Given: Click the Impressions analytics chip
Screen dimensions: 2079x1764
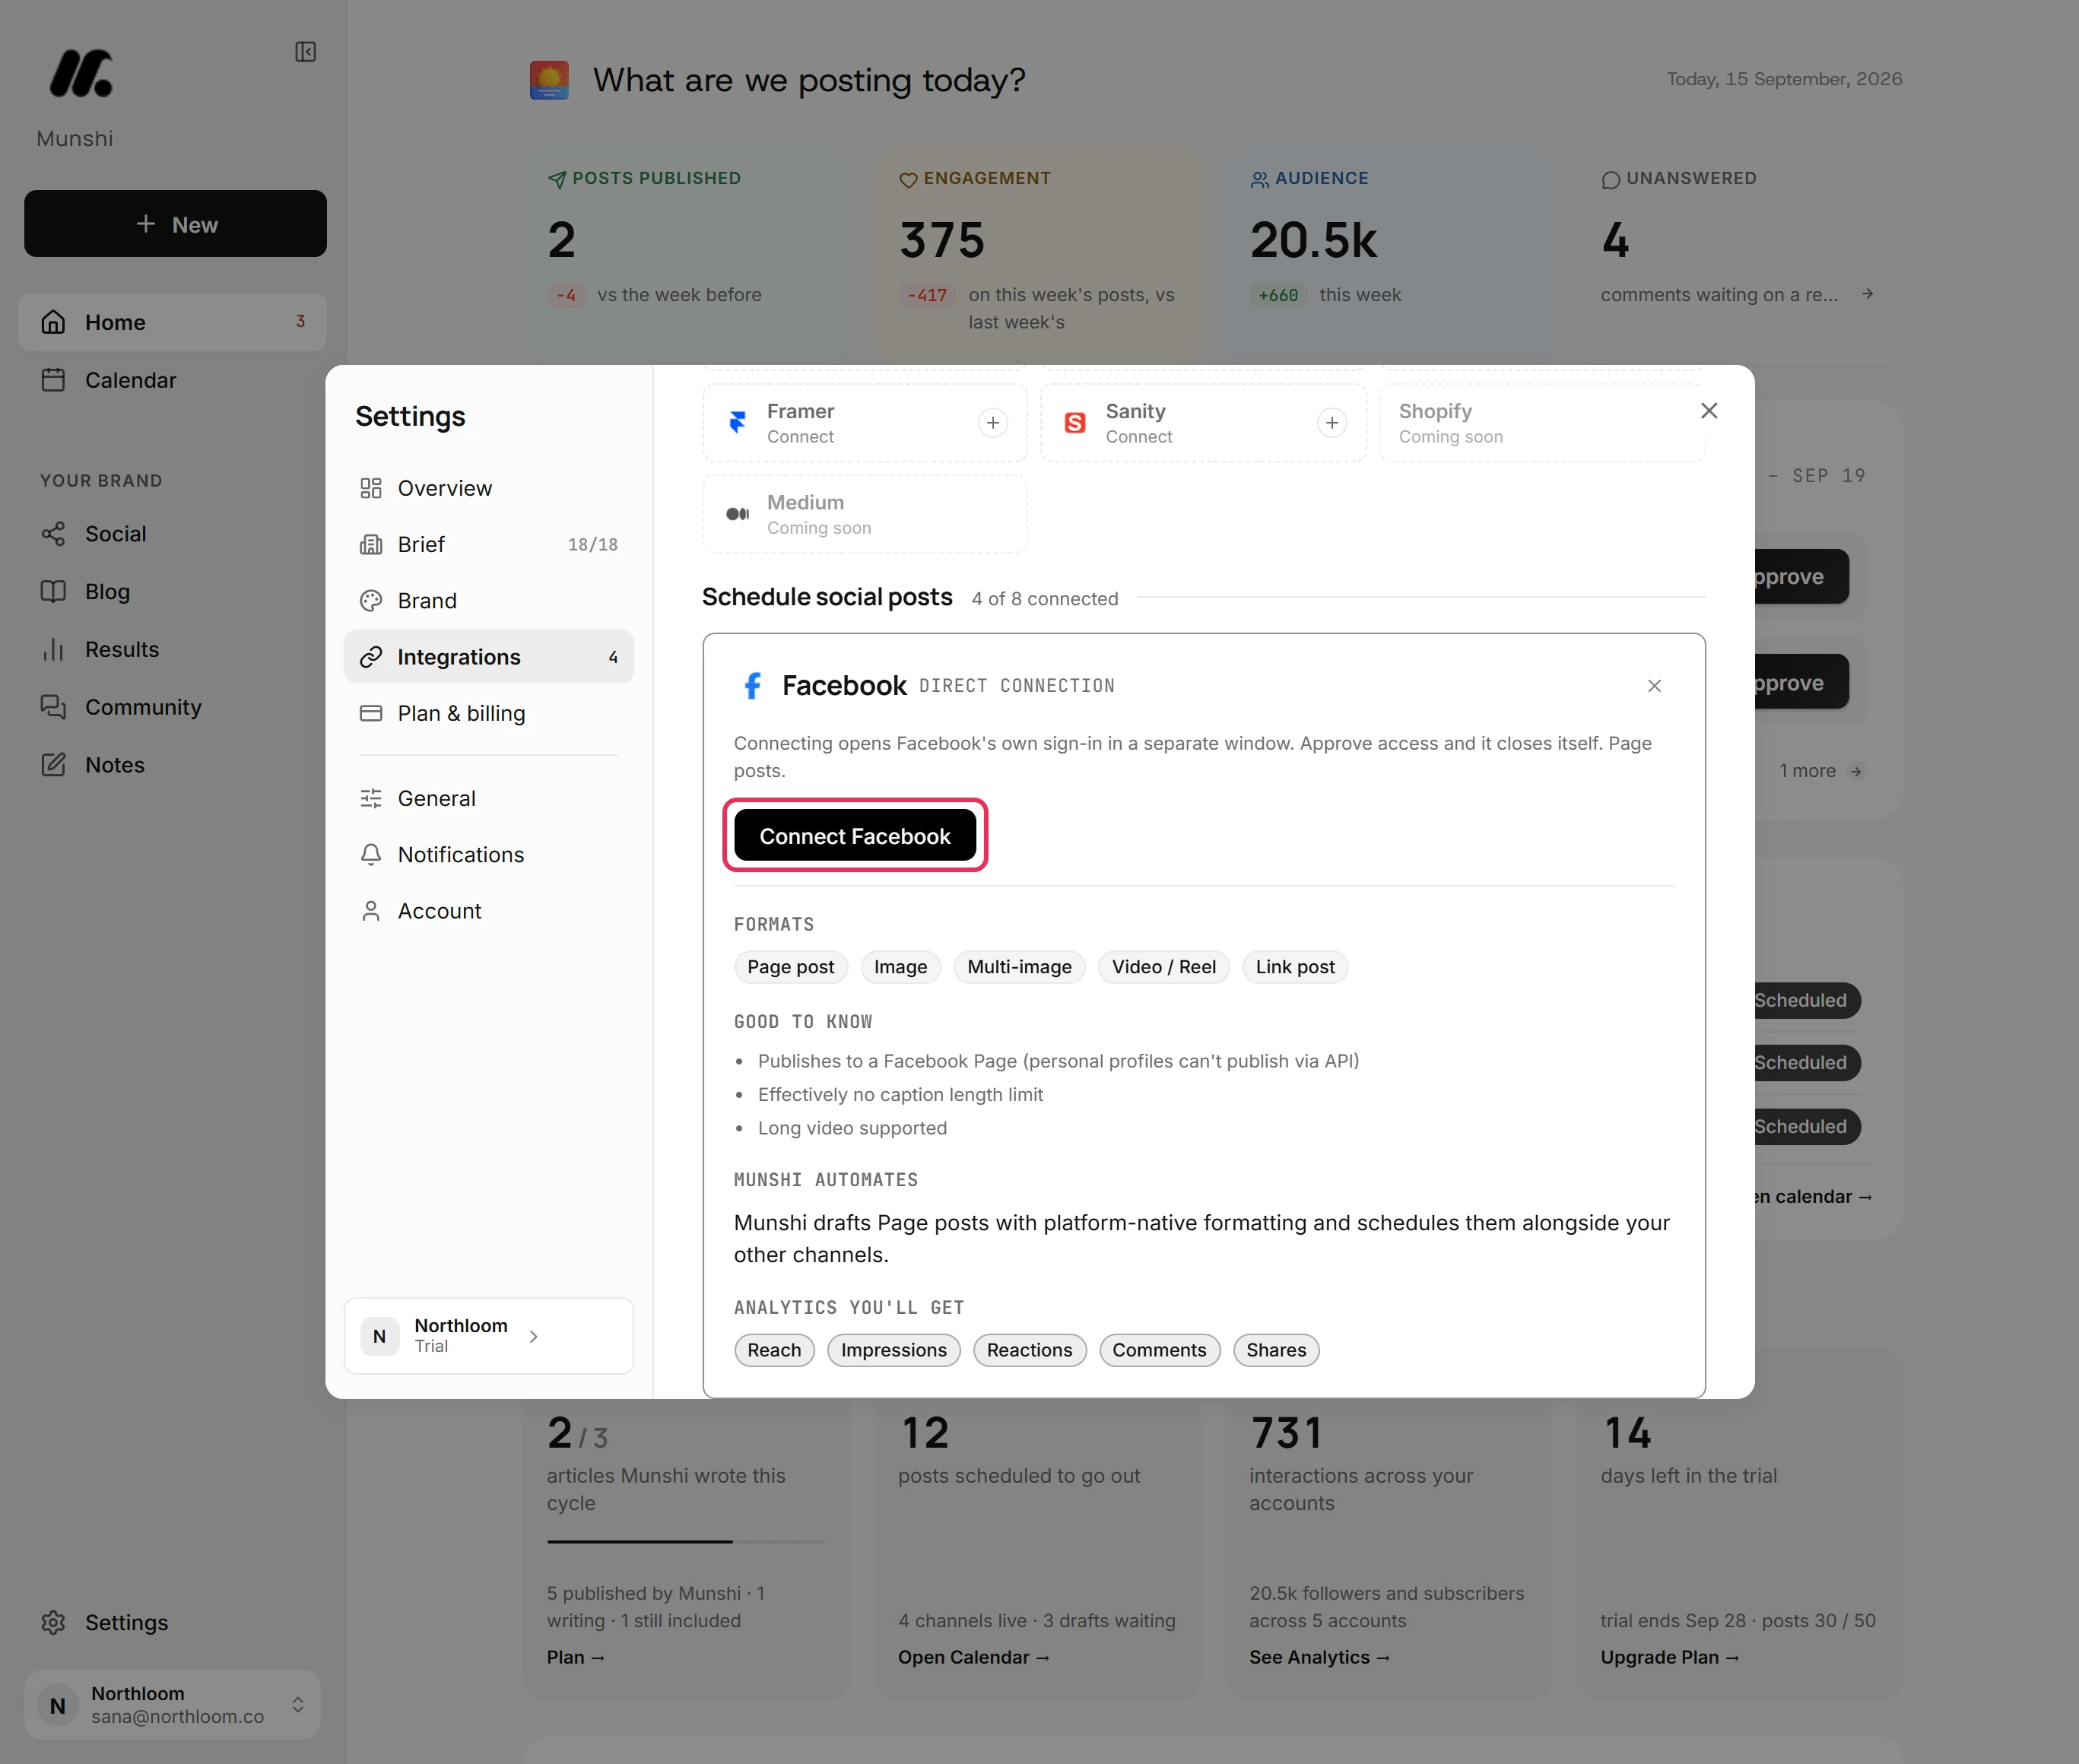Looking at the screenshot, I should click(x=894, y=1350).
